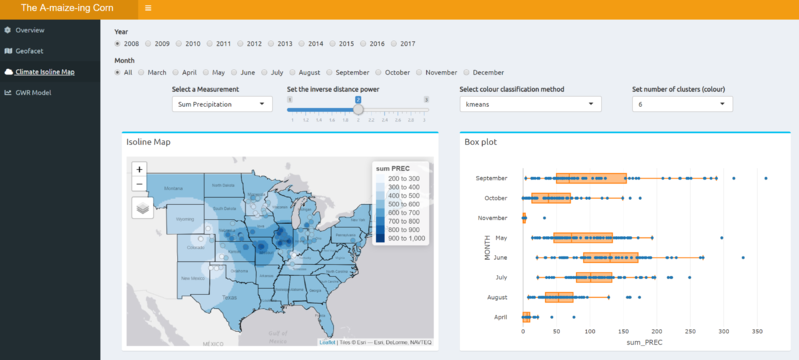Select month December
The image size is (799, 360).
(x=467, y=72)
